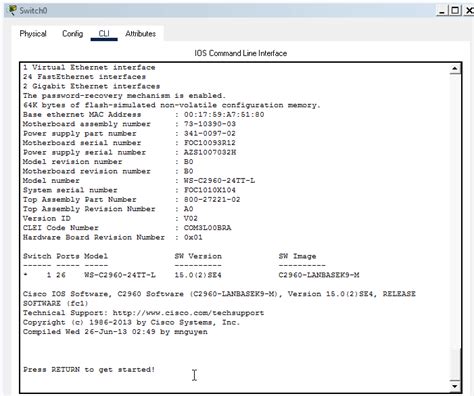
Task: Click 'Press RETURN to get started!' line
Action: tap(89, 369)
